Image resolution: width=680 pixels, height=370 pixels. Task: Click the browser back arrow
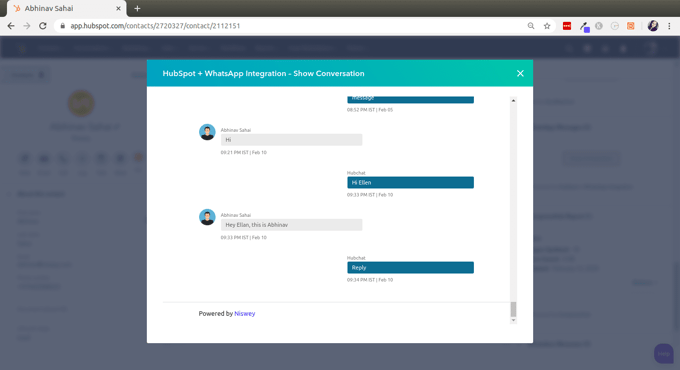[x=11, y=26]
